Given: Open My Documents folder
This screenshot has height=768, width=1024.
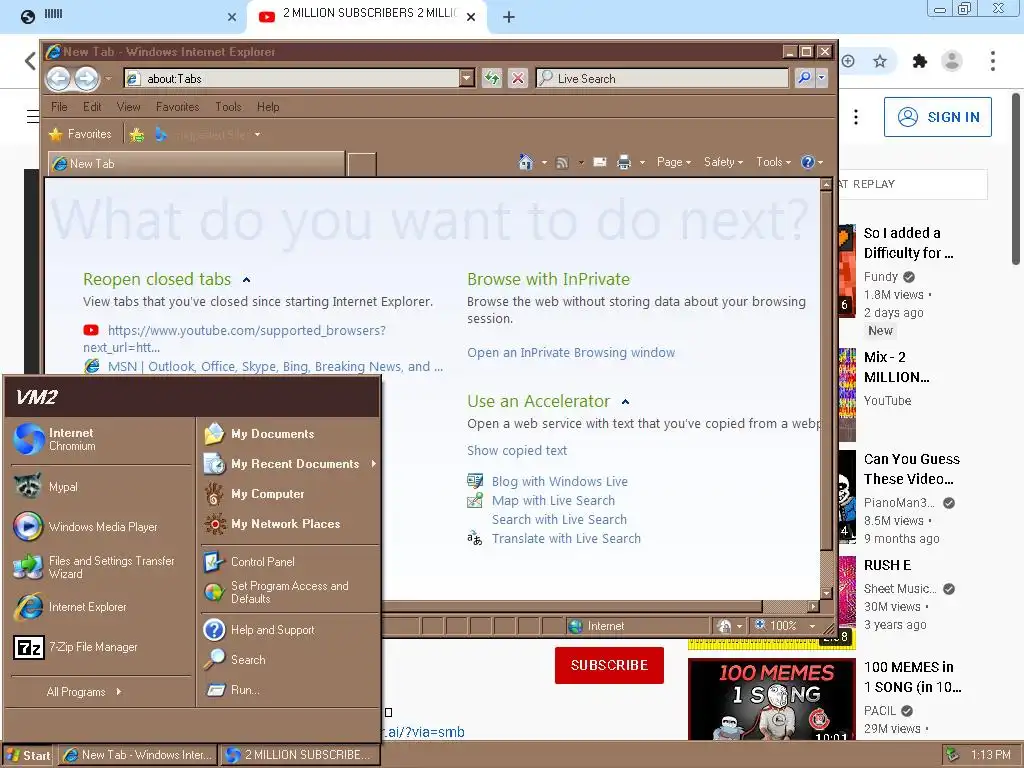Looking at the screenshot, I should click(289, 434).
